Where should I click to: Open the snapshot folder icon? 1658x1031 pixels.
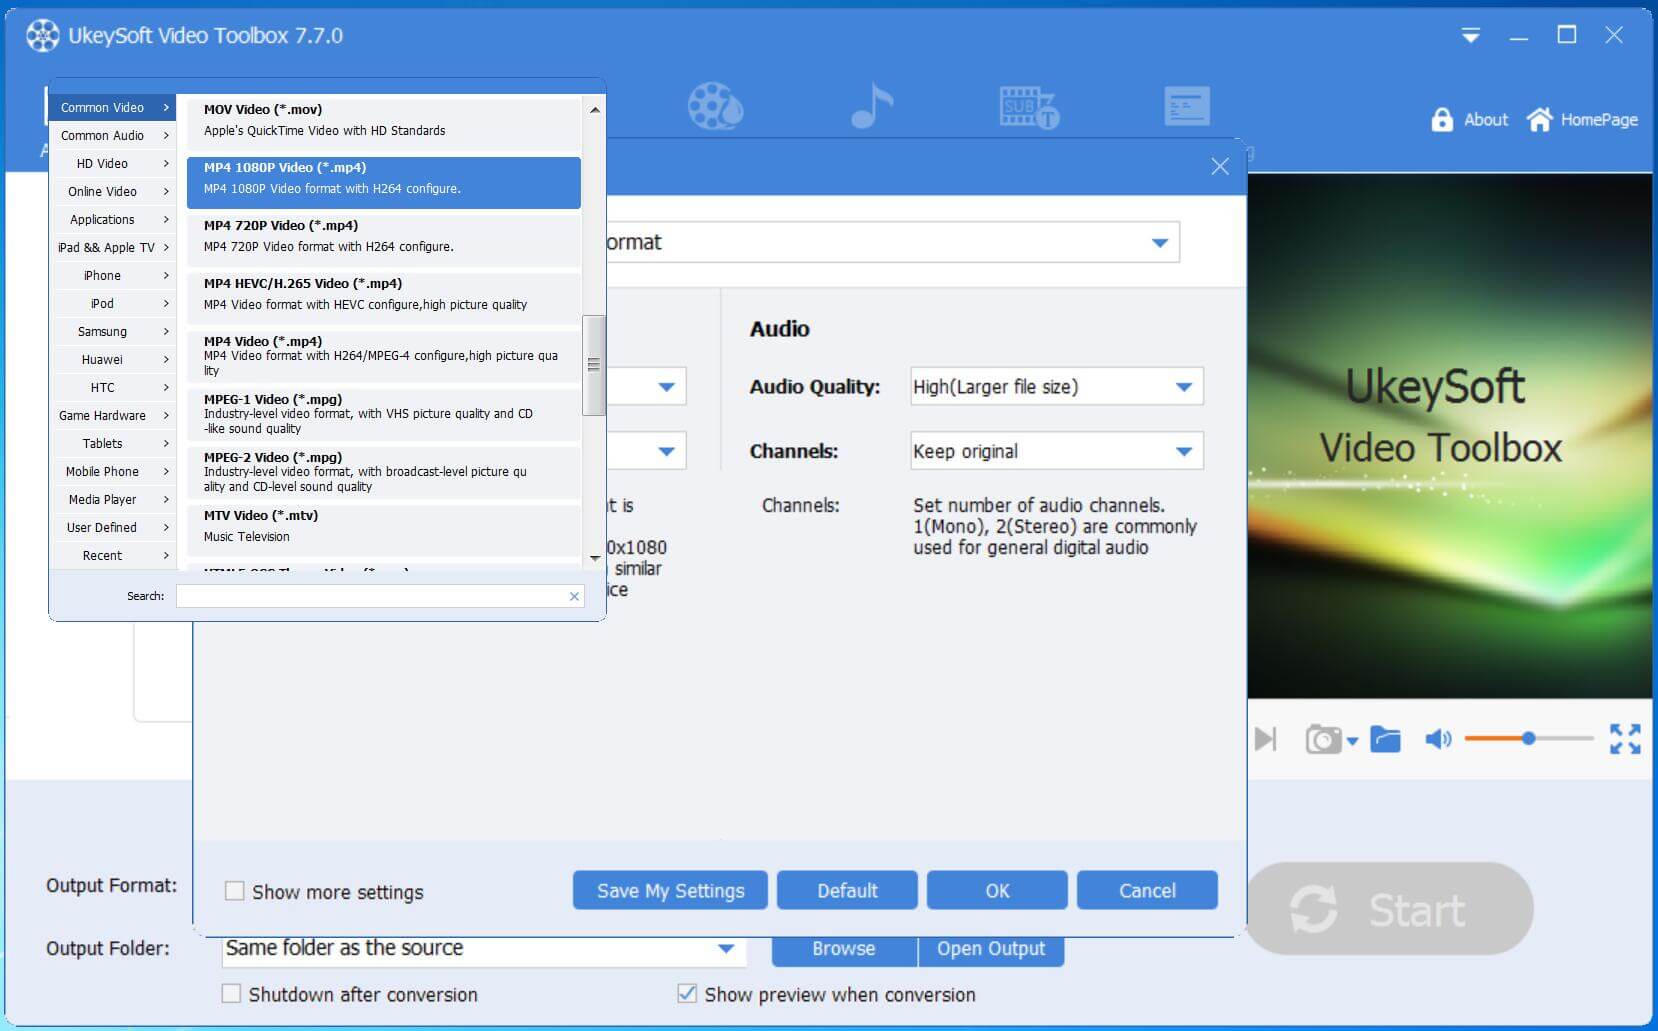pos(1385,740)
